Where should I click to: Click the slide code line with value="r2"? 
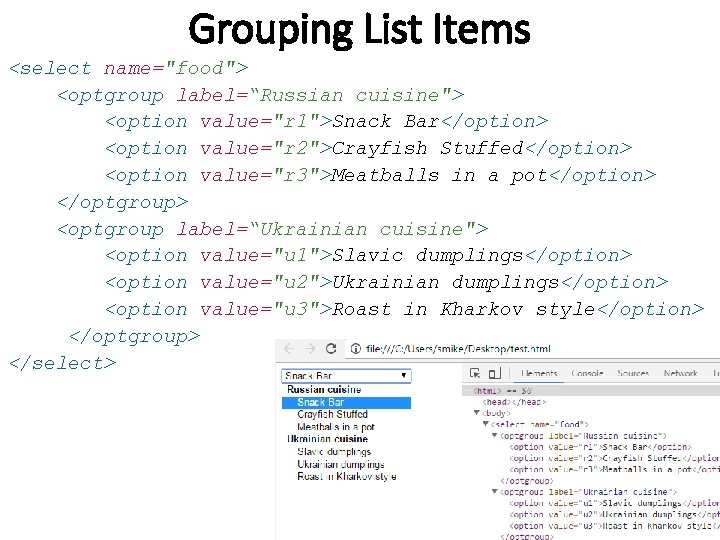(x=369, y=148)
